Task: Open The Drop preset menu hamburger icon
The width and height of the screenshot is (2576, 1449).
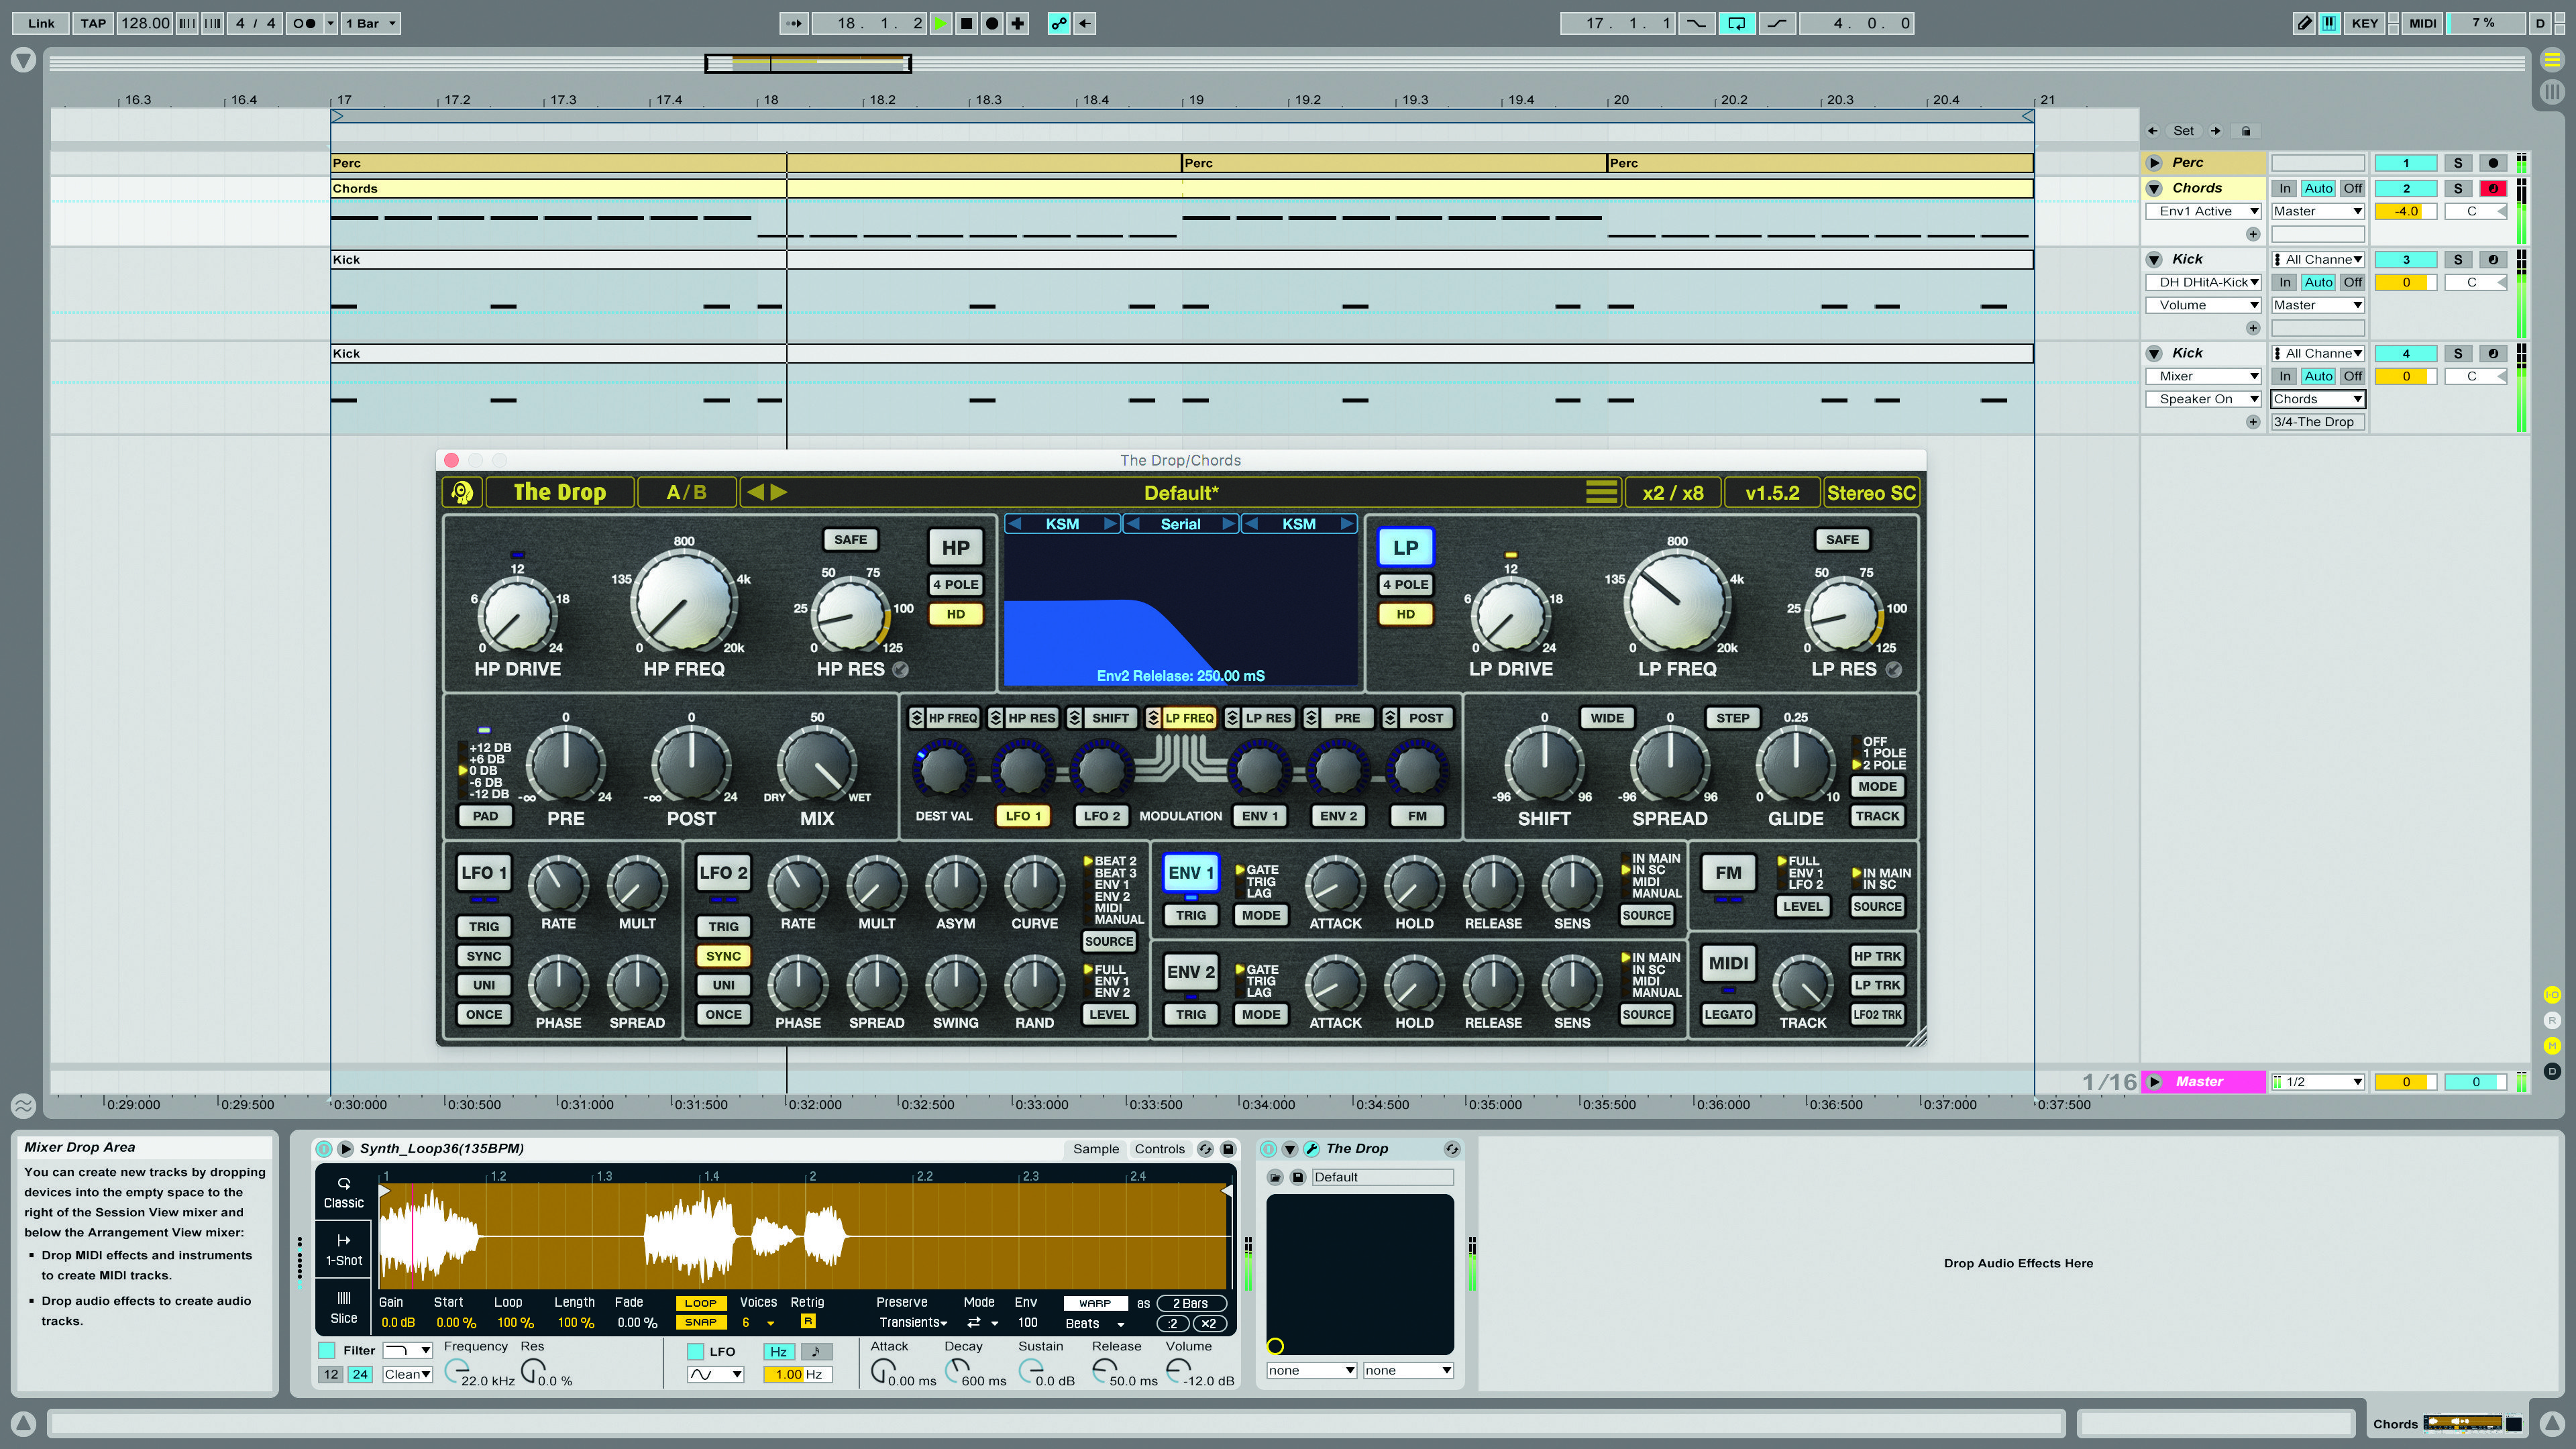Action: (x=1601, y=492)
